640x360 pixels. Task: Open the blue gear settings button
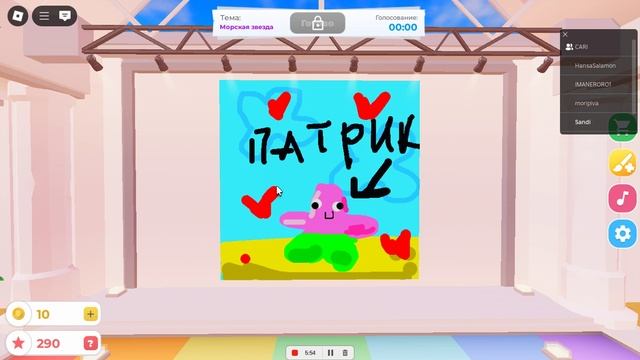click(x=622, y=234)
